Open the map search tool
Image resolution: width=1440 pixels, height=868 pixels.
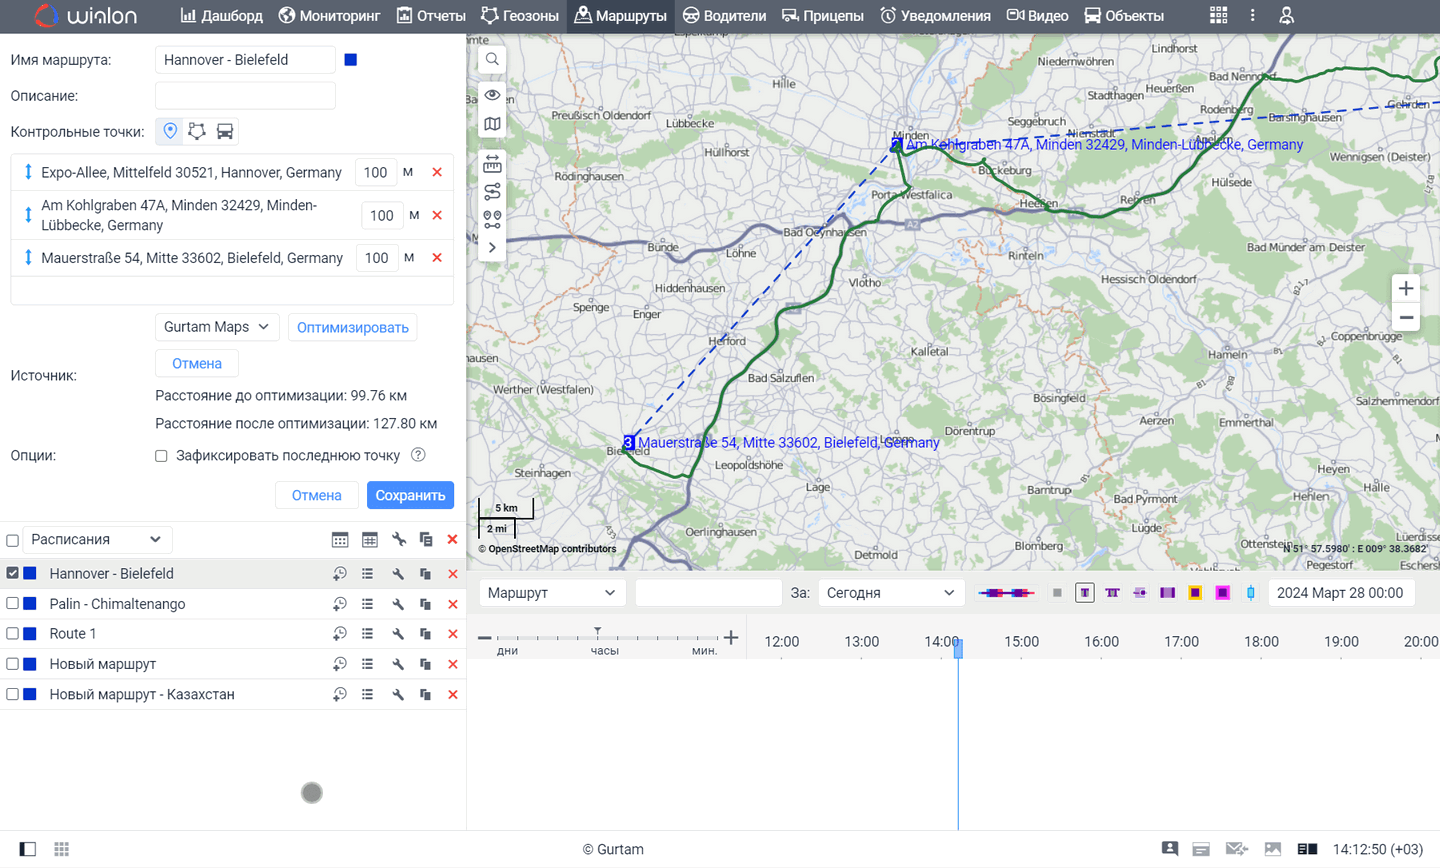point(491,59)
